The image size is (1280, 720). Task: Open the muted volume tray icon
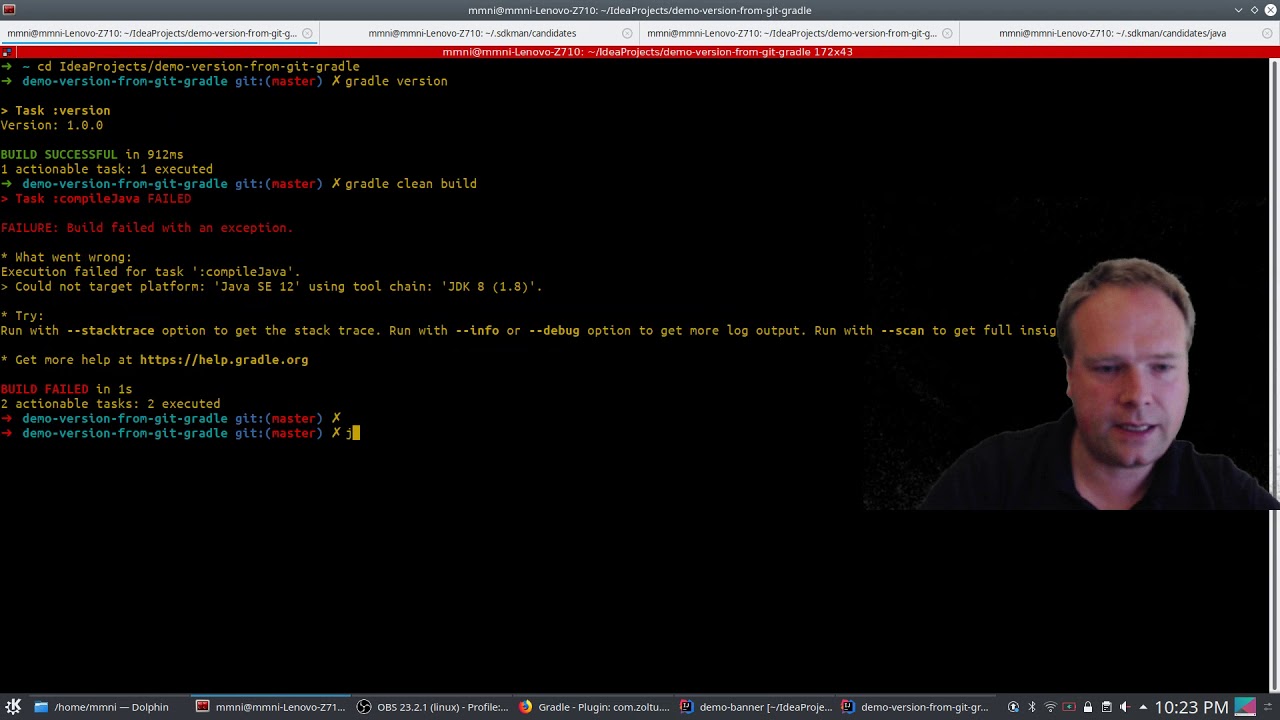1124,707
